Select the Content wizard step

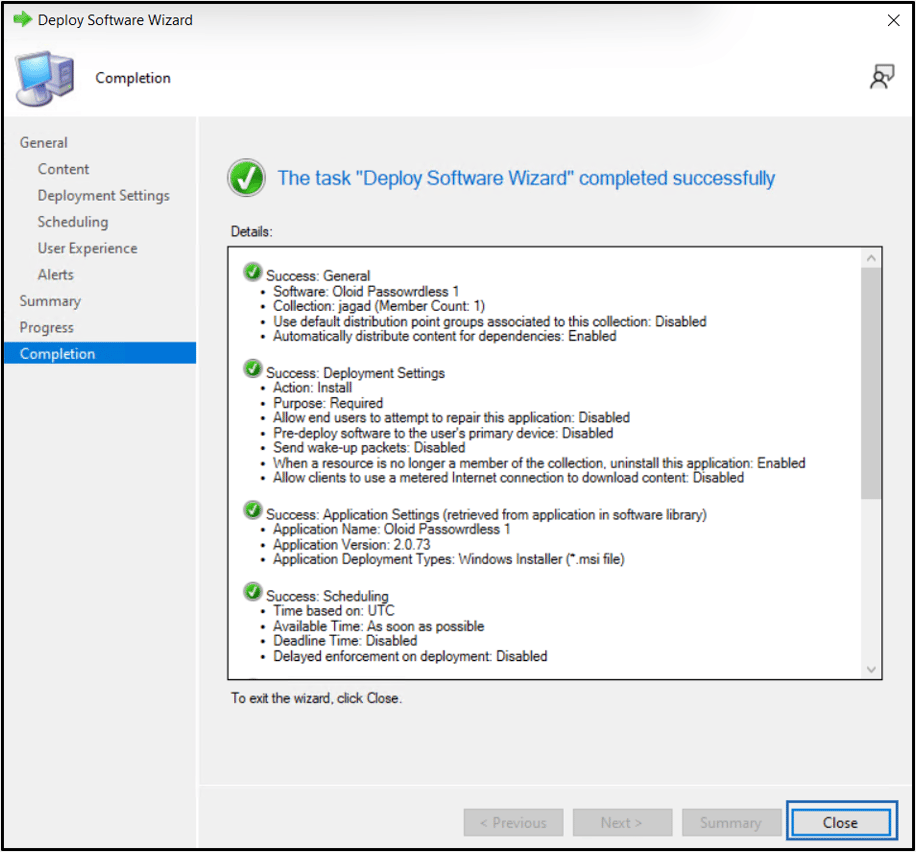[63, 169]
